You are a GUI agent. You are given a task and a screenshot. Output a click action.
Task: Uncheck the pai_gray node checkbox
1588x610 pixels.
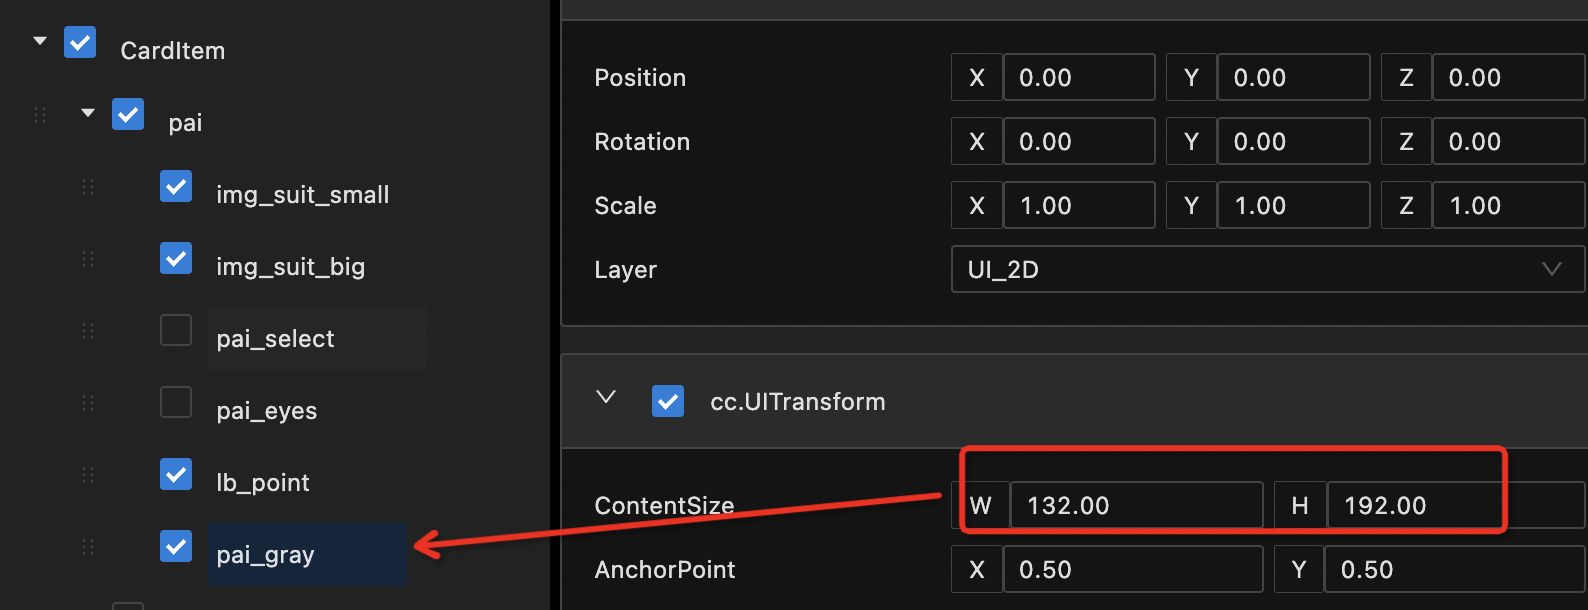click(176, 546)
